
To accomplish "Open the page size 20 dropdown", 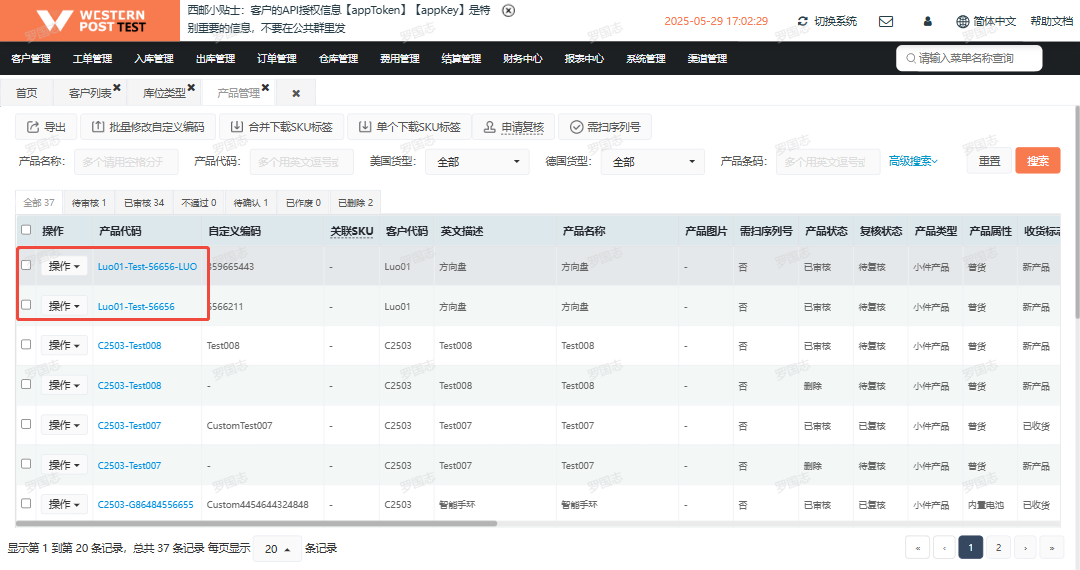I will point(278,549).
